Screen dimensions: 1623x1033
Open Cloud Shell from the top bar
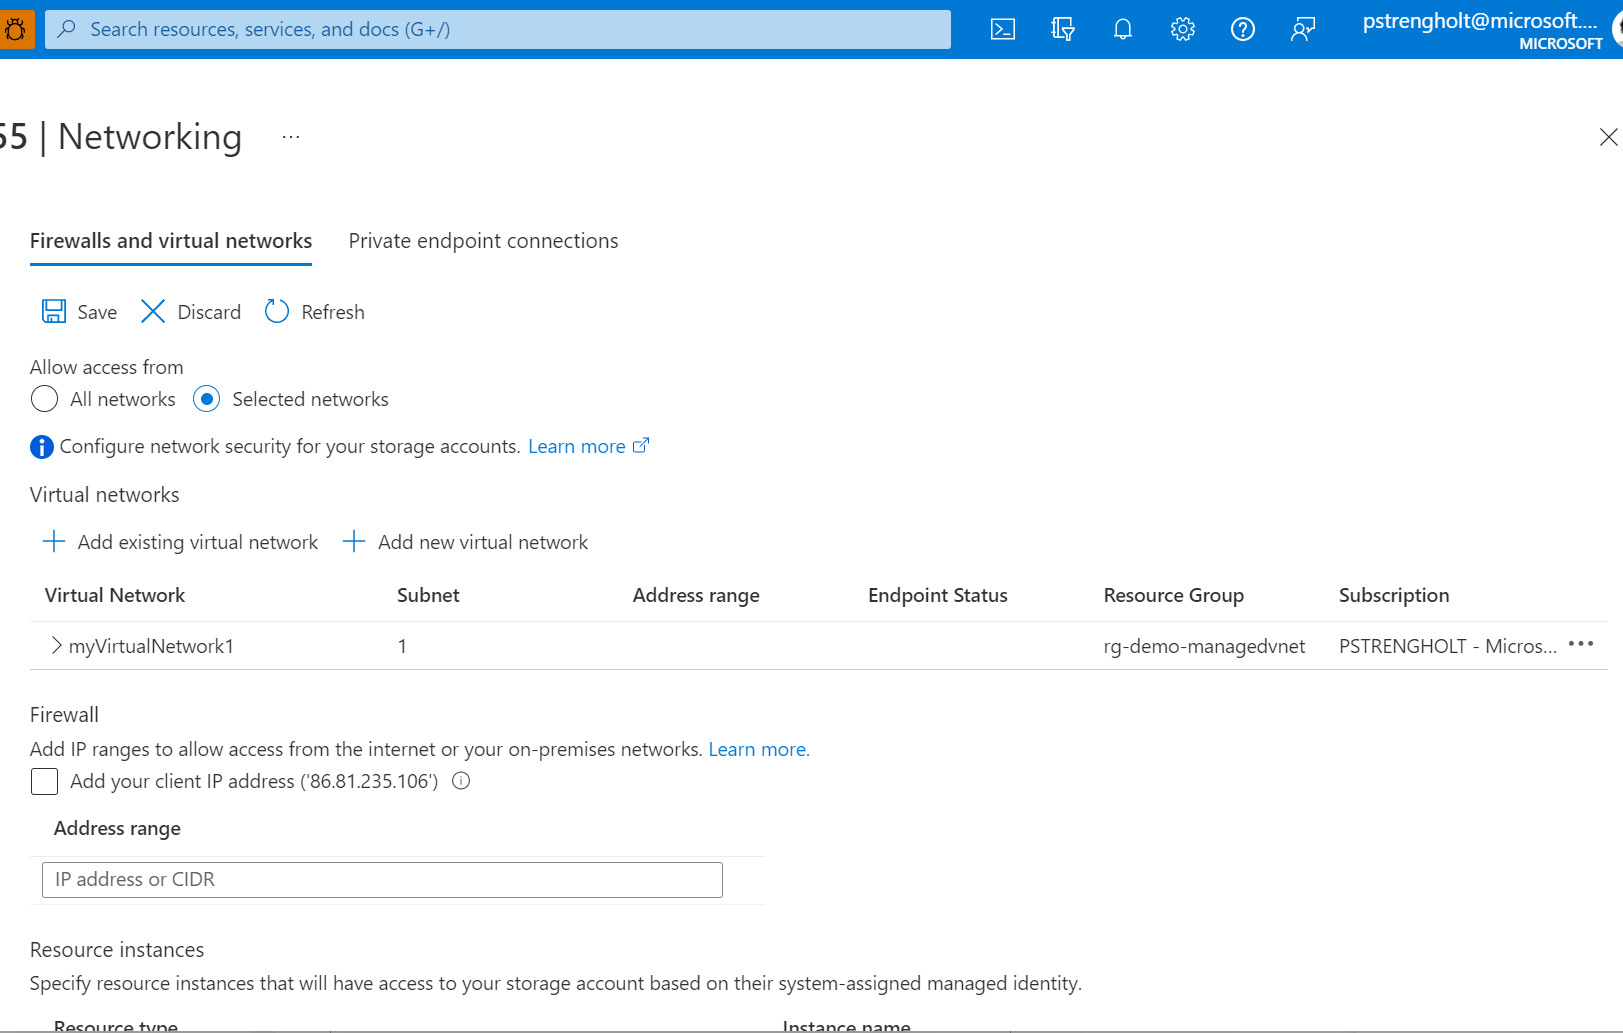1002,29
